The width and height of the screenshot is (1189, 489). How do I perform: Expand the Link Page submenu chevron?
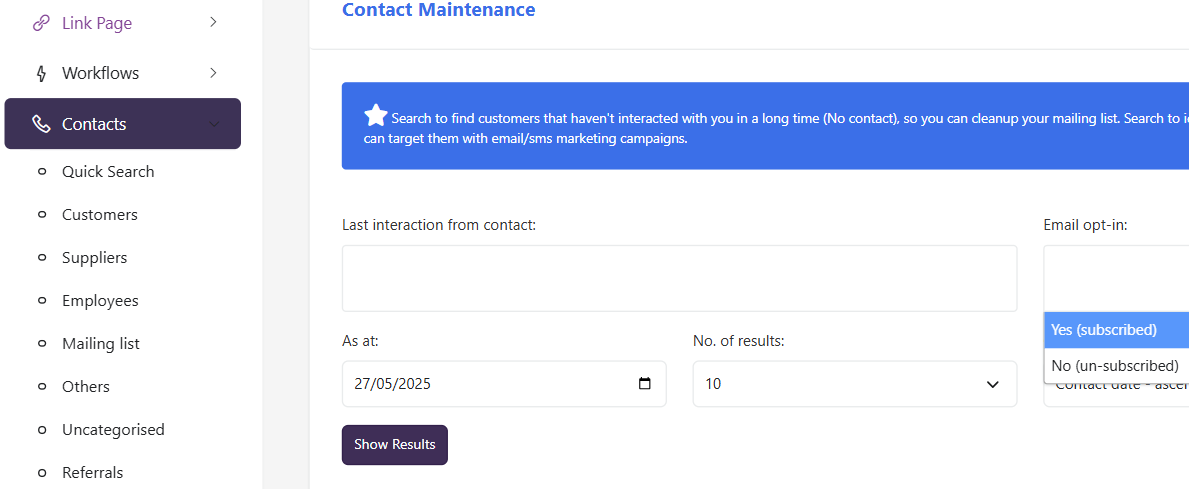(x=213, y=23)
